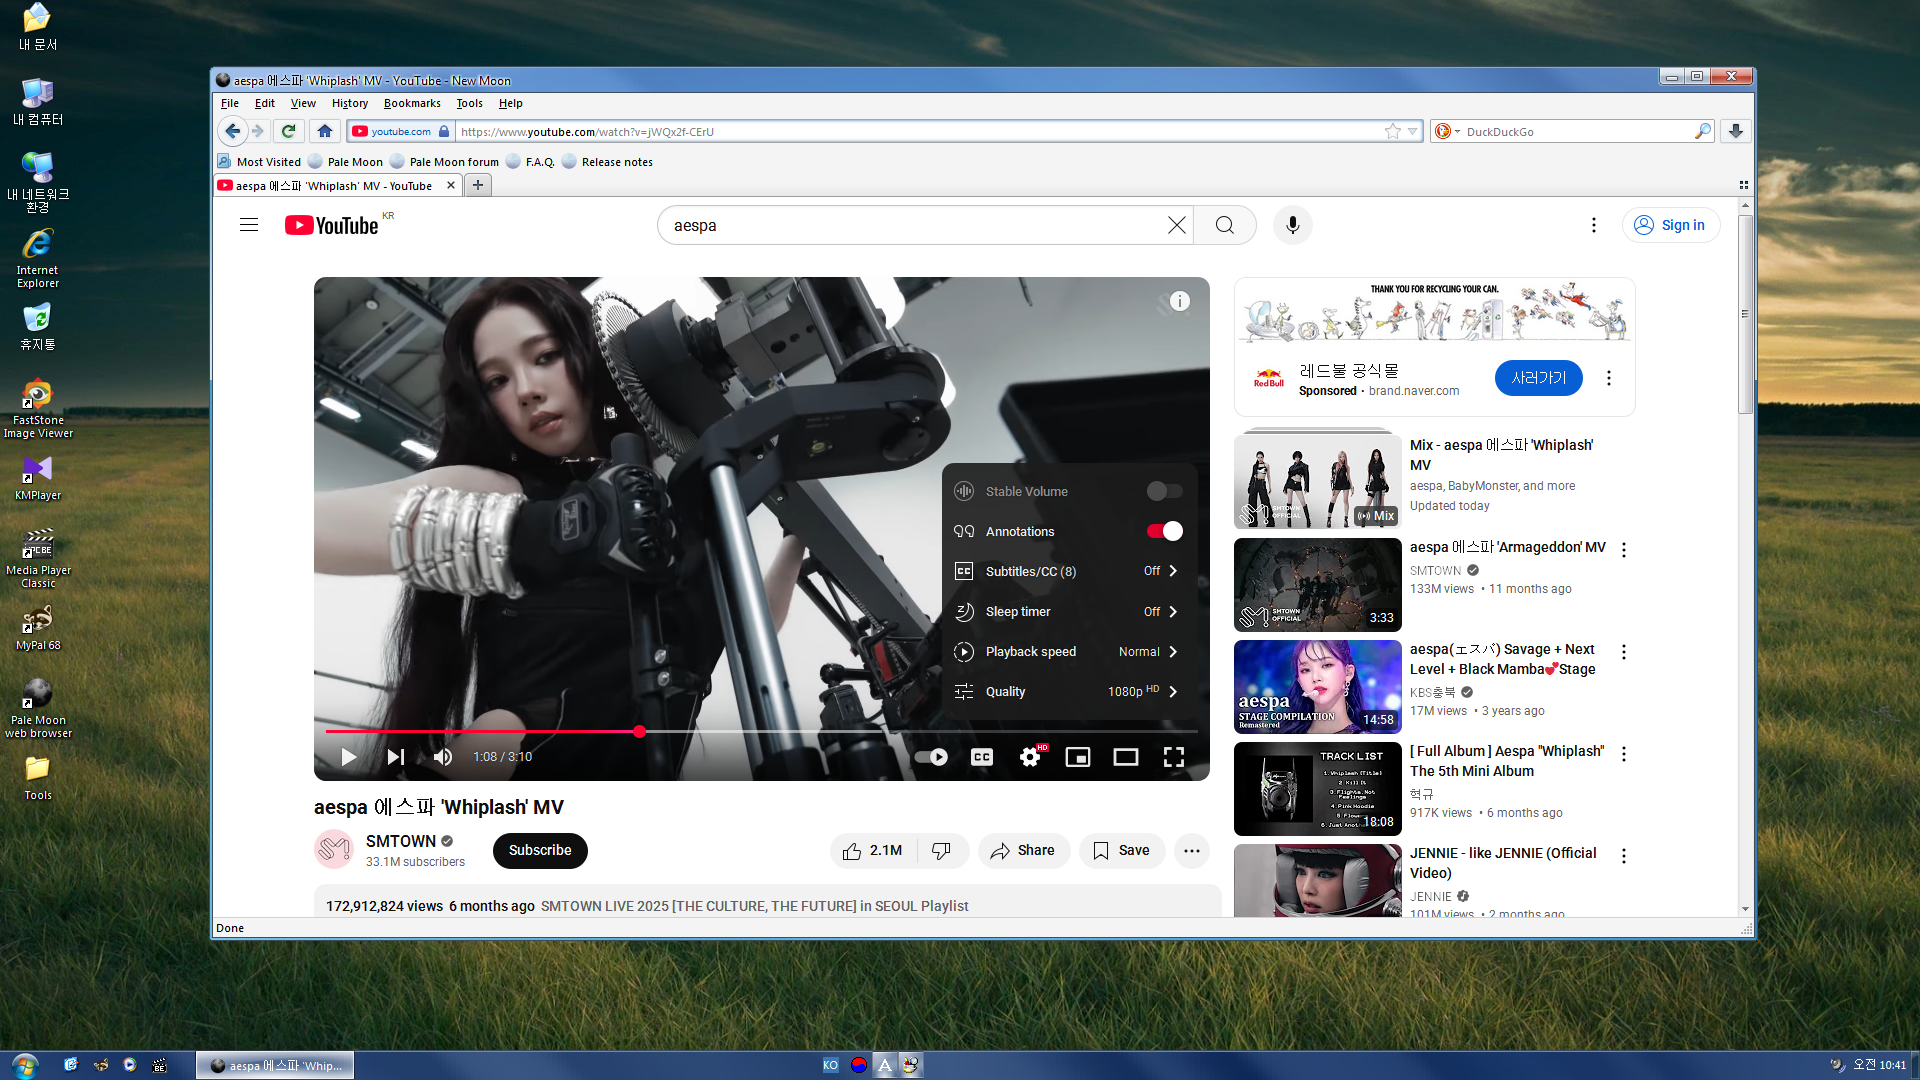Mute the video volume speaker
This screenshot has height=1080, width=1920.
(443, 757)
